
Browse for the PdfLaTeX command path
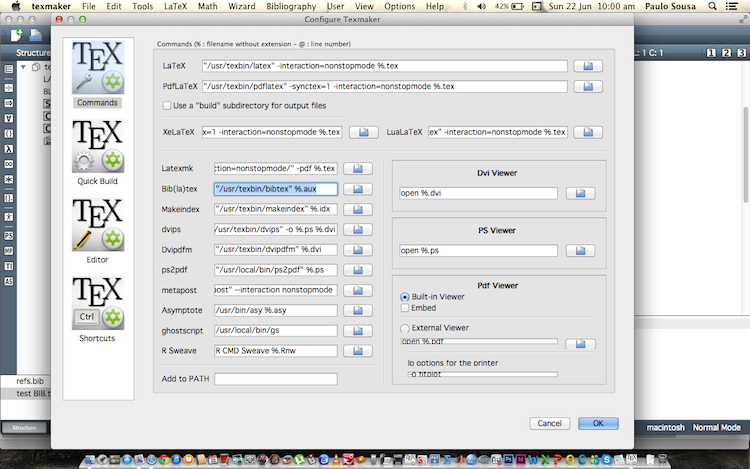pyautogui.click(x=588, y=87)
